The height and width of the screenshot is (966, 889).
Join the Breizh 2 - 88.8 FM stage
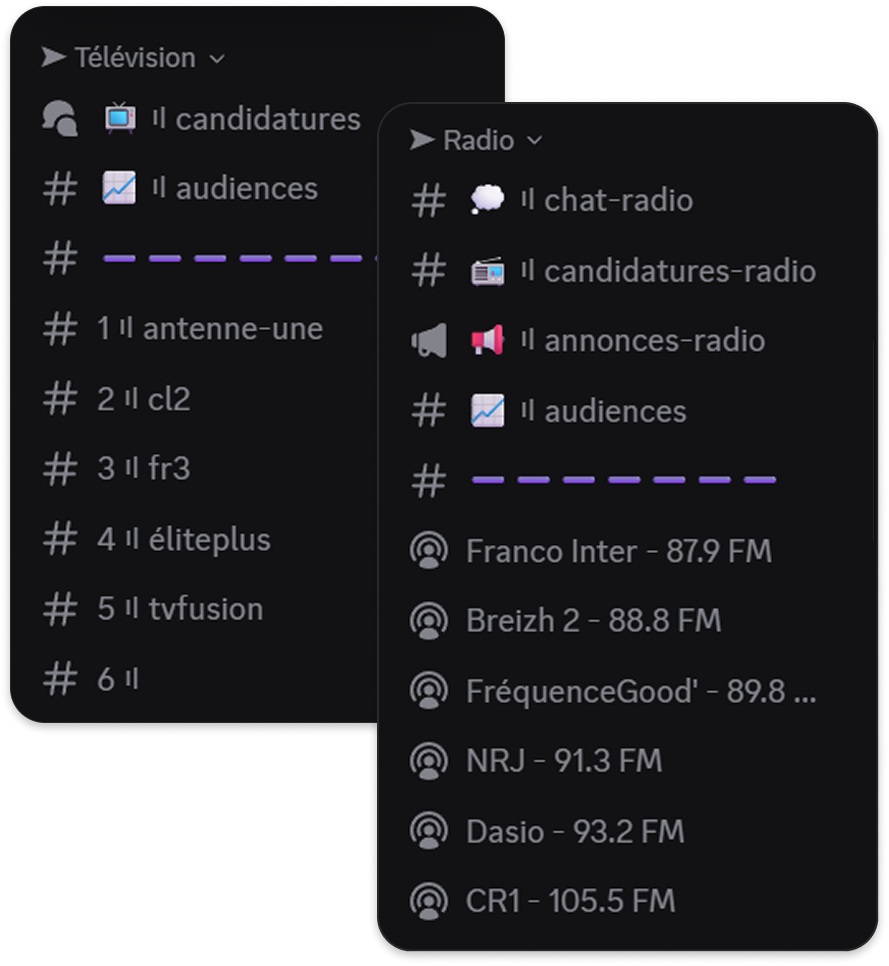click(592, 620)
